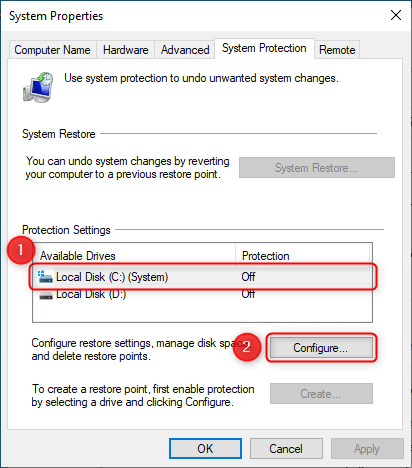
Task: Click the system protection computer icon
Action: [38, 87]
